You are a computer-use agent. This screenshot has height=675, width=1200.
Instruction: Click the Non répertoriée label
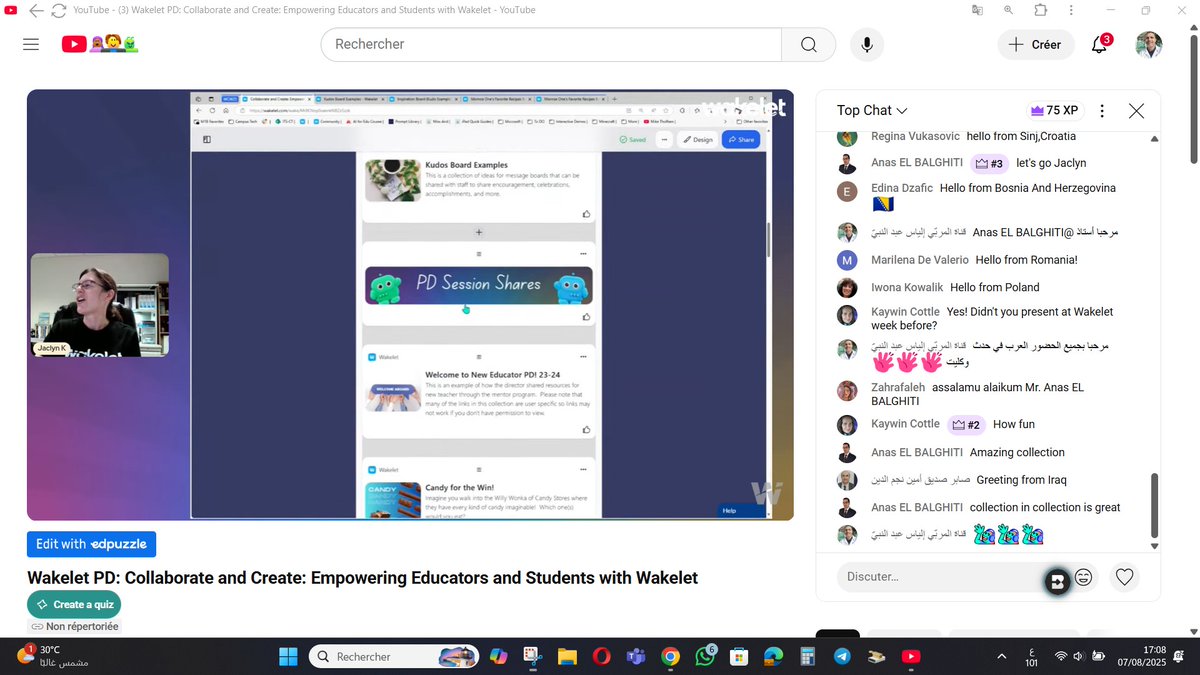point(74,627)
